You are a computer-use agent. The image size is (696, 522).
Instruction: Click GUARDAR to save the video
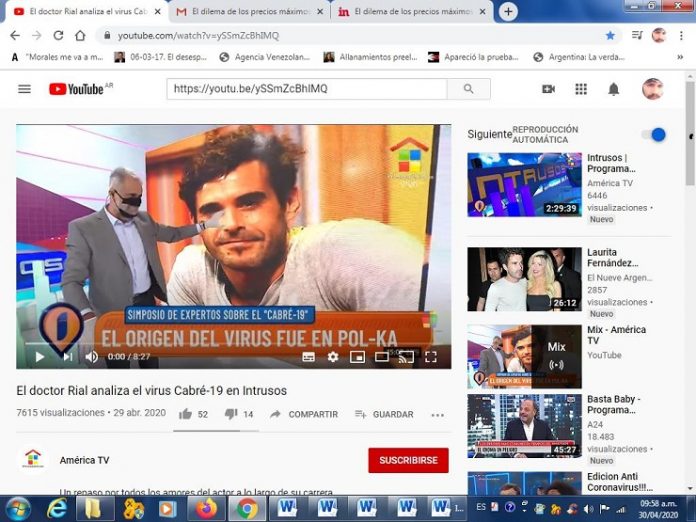point(384,414)
